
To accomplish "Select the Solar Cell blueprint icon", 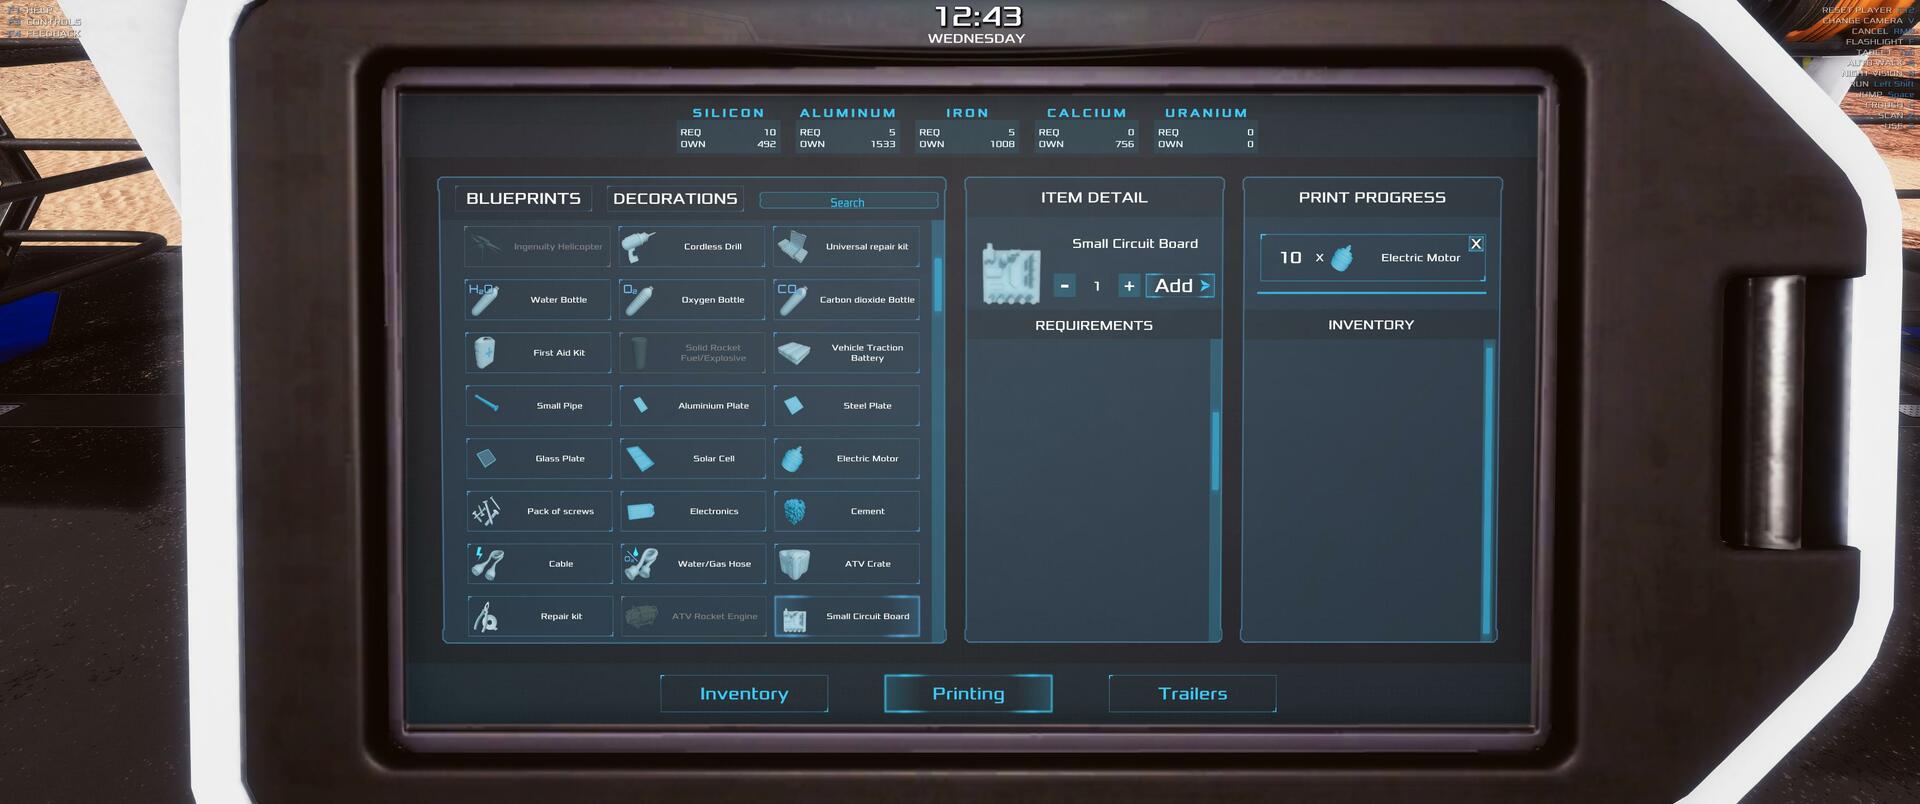I will (640, 459).
